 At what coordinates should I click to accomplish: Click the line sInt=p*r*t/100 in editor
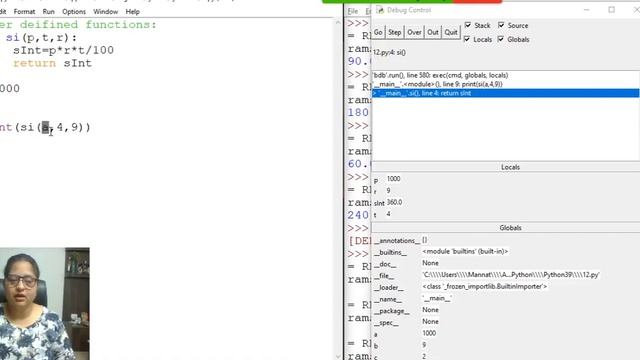click(63, 50)
